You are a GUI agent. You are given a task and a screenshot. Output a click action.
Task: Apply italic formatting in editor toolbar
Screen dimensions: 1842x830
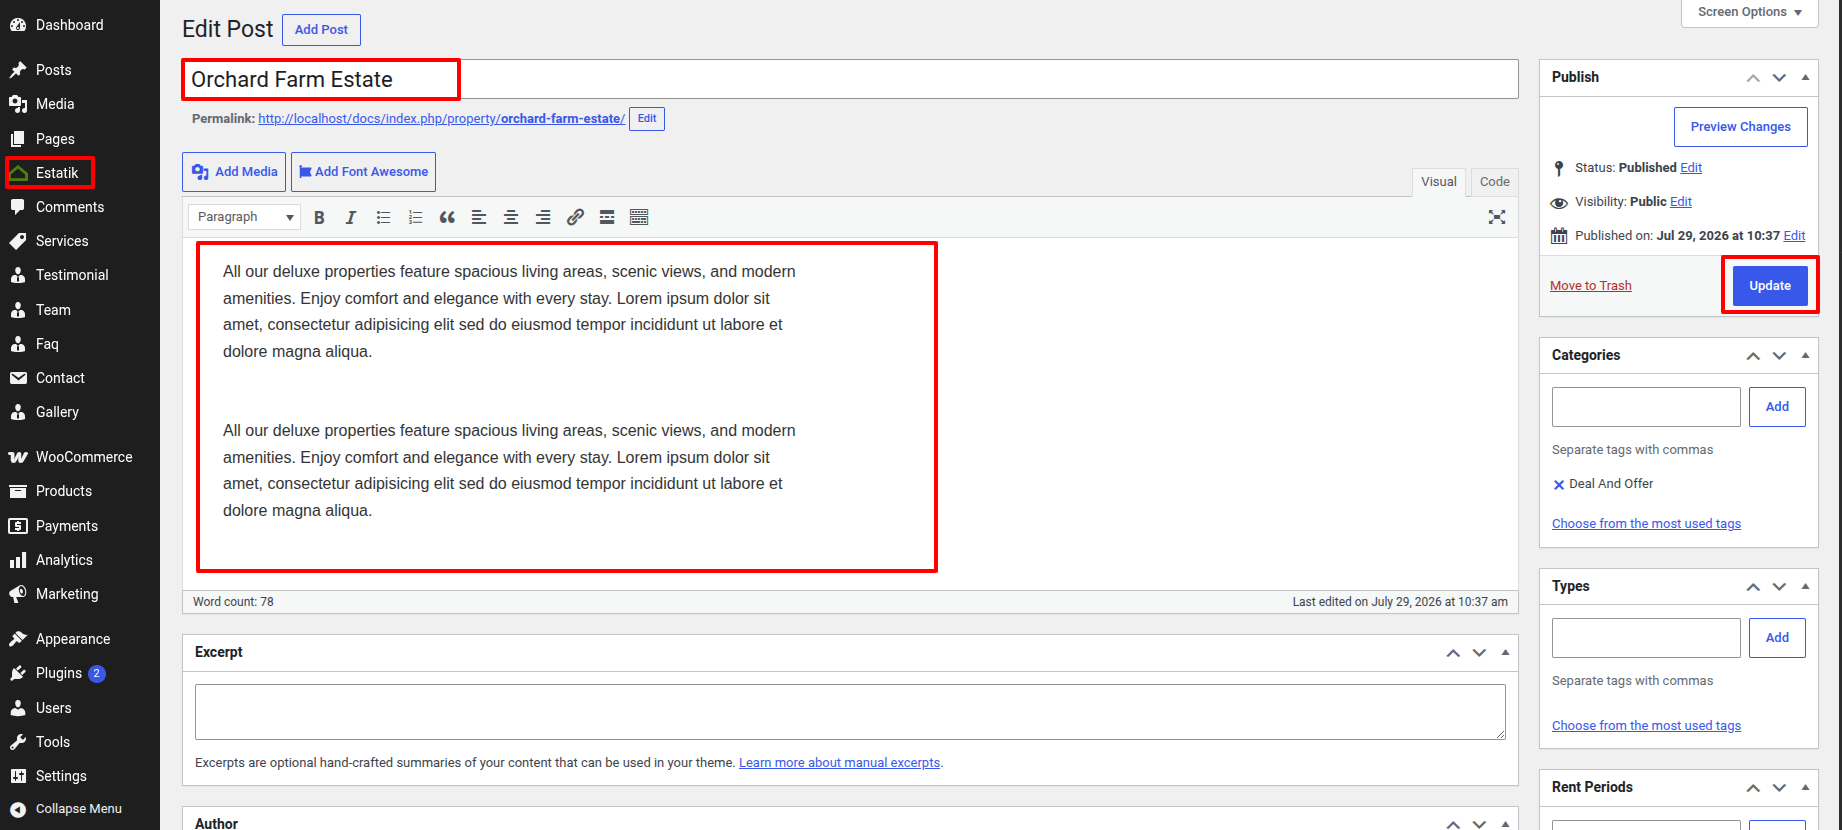[351, 217]
